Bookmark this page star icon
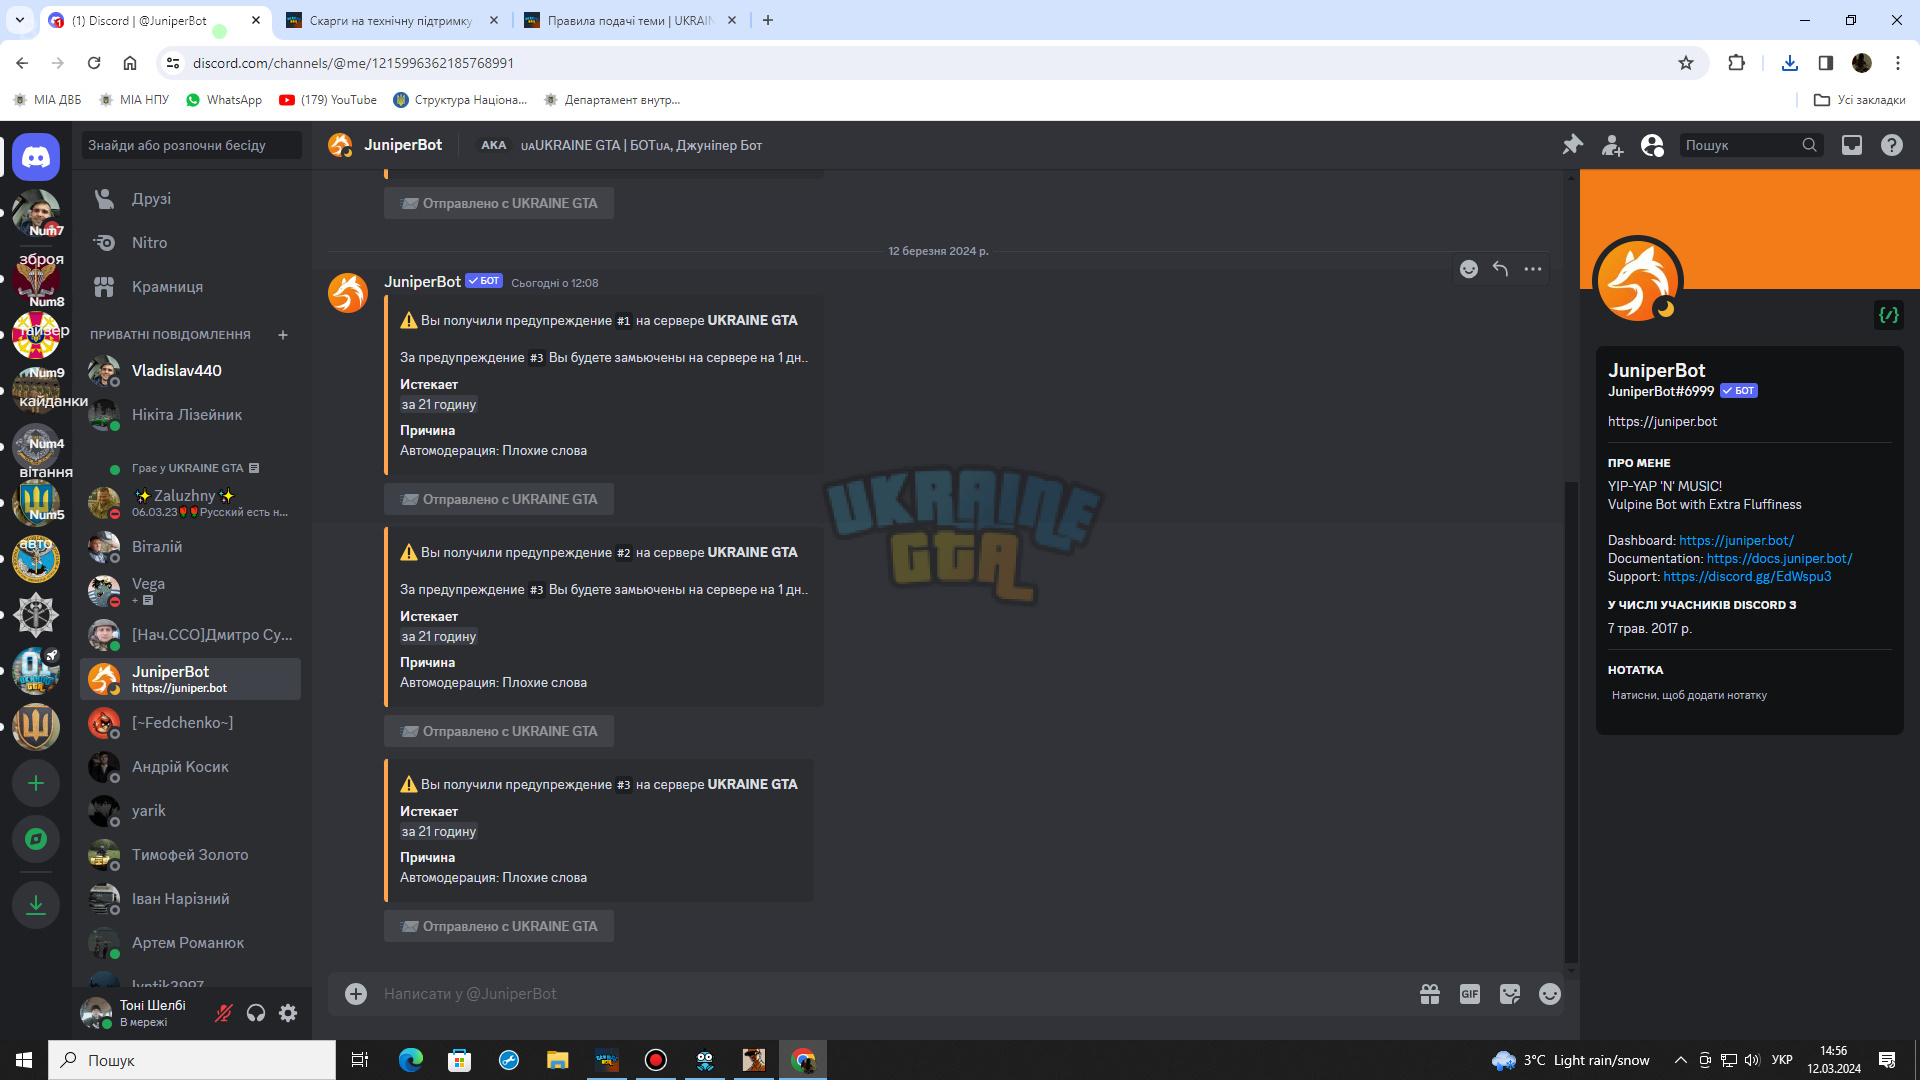This screenshot has width=1920, height=1080. pyautogui.click(x=1686, y=63)
